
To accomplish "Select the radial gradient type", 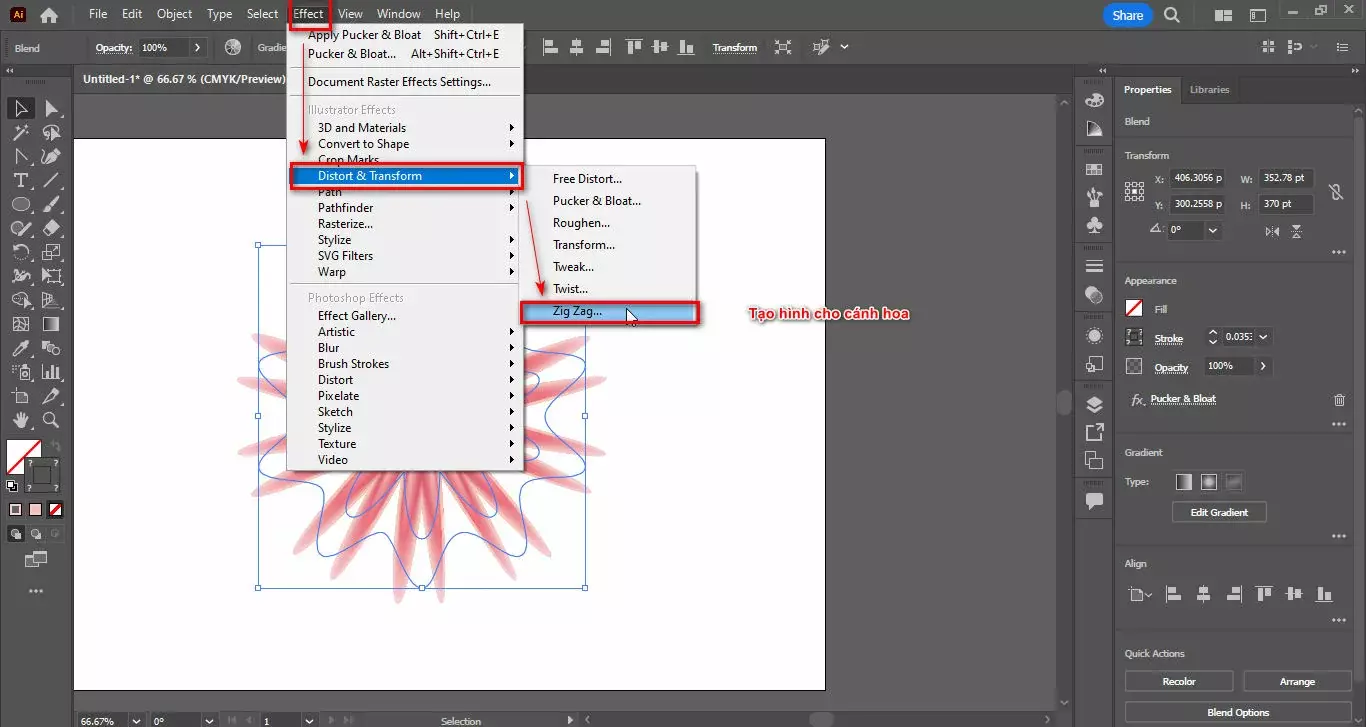I will pyautogui.click(x=1209, y=481).
